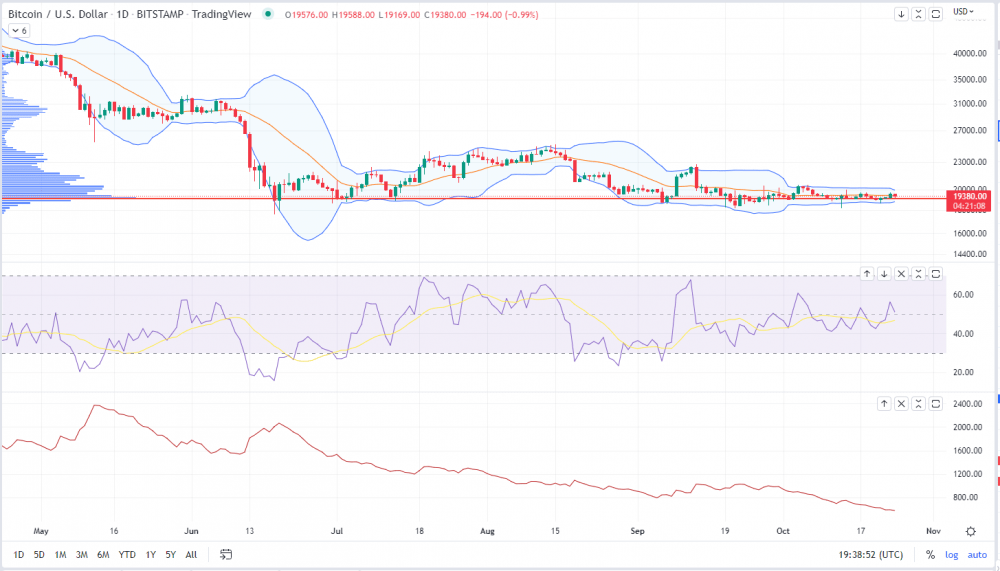Open the USD currency dropdown
Image resolution: width=1000 pixels, height=571 pixels.
[x=964, y=11]
